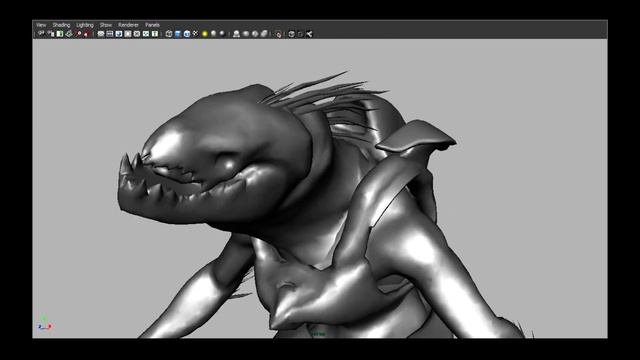Open the Show menu
640x360 pixels.
[x=106, y=25]
